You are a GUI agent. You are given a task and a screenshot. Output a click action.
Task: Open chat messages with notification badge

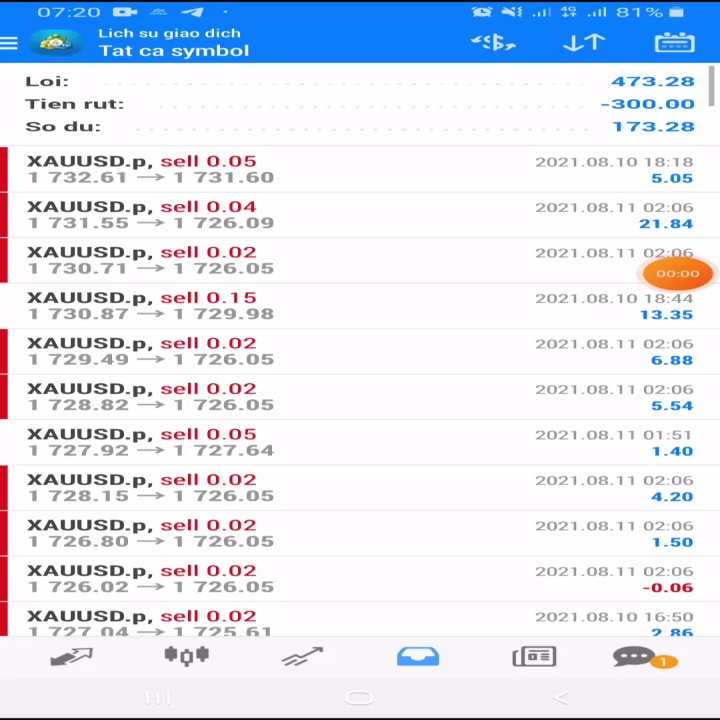[645, 657]
